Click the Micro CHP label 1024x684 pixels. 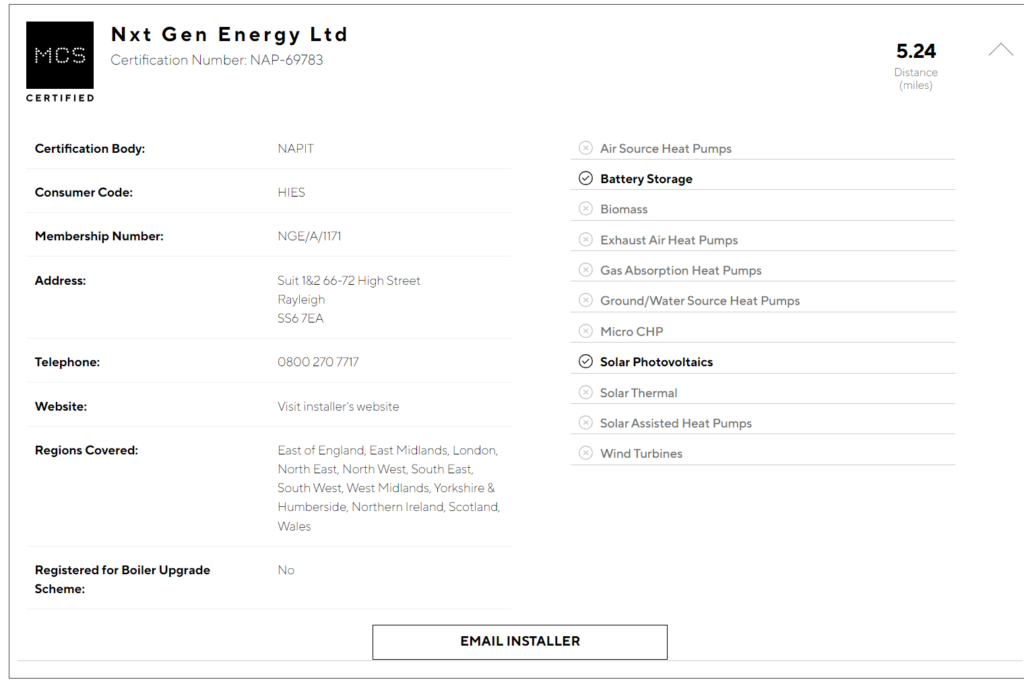click(x=632, y=331)
